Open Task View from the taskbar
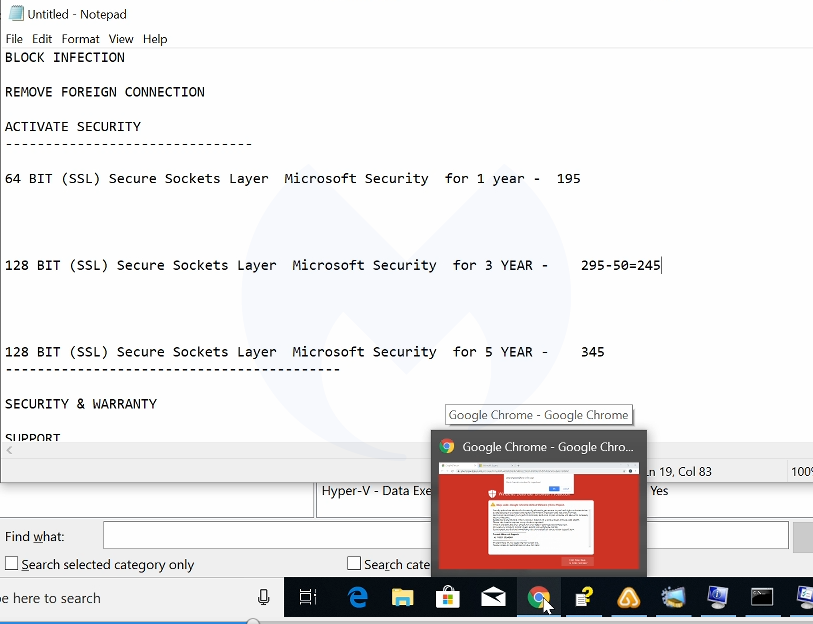The width and height of the screenshot is (813, 624). [x=308, y=598]
